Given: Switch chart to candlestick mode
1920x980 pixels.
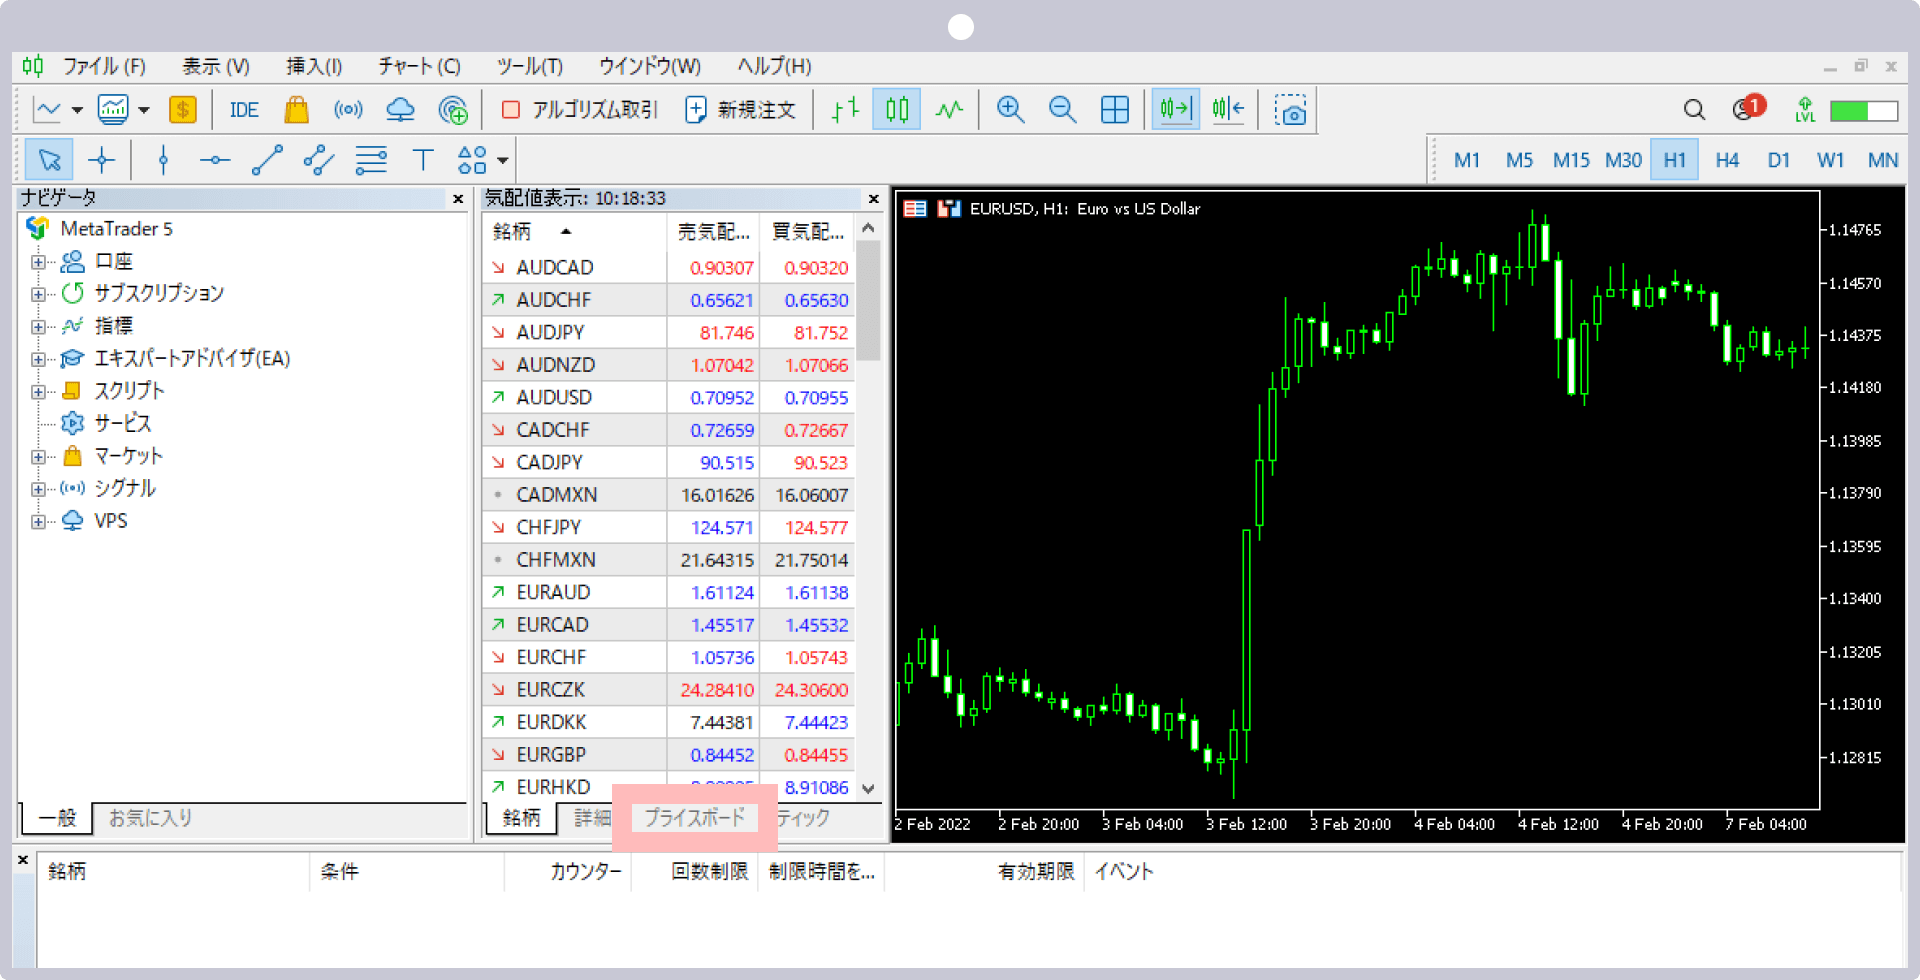Looking at the screenshot, I should 897,110.
